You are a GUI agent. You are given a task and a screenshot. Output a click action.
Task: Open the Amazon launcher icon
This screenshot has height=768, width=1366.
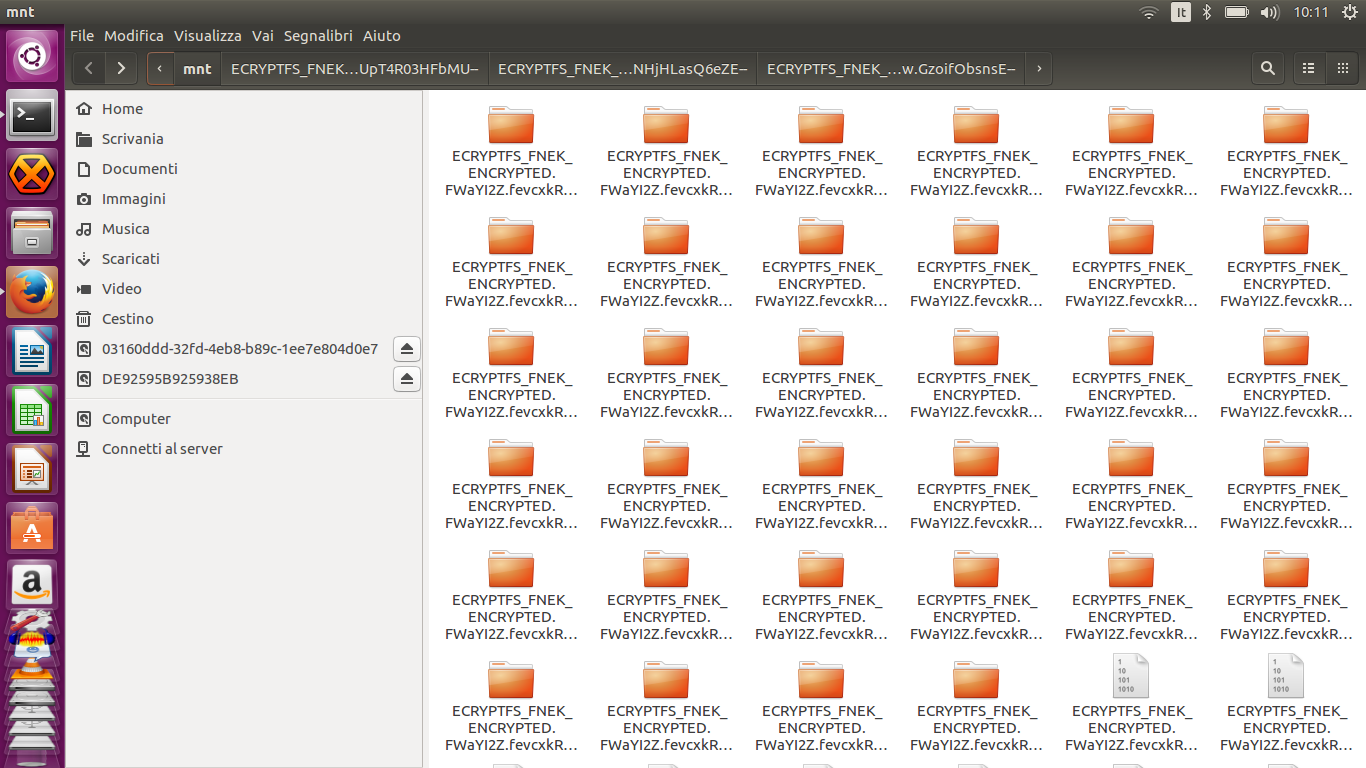coord(32,584)
